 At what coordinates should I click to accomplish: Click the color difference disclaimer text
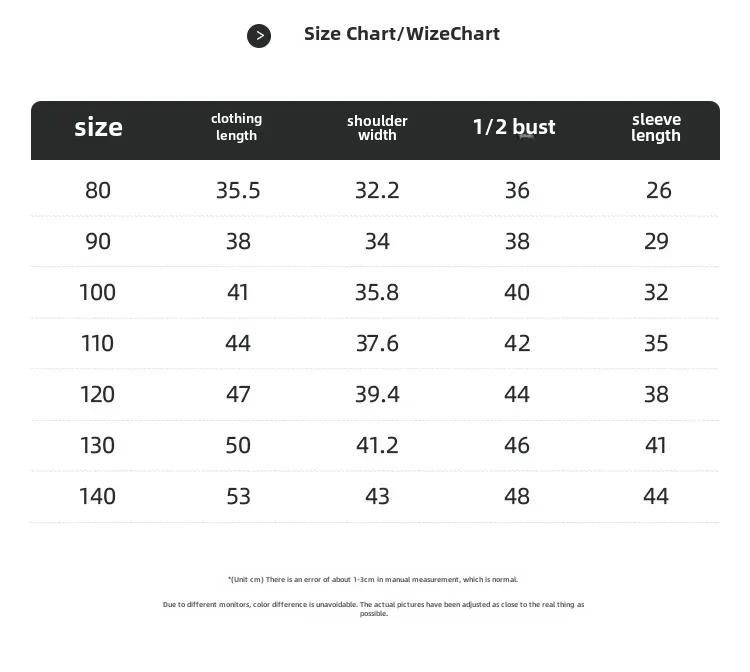click(x=374, y=609)
